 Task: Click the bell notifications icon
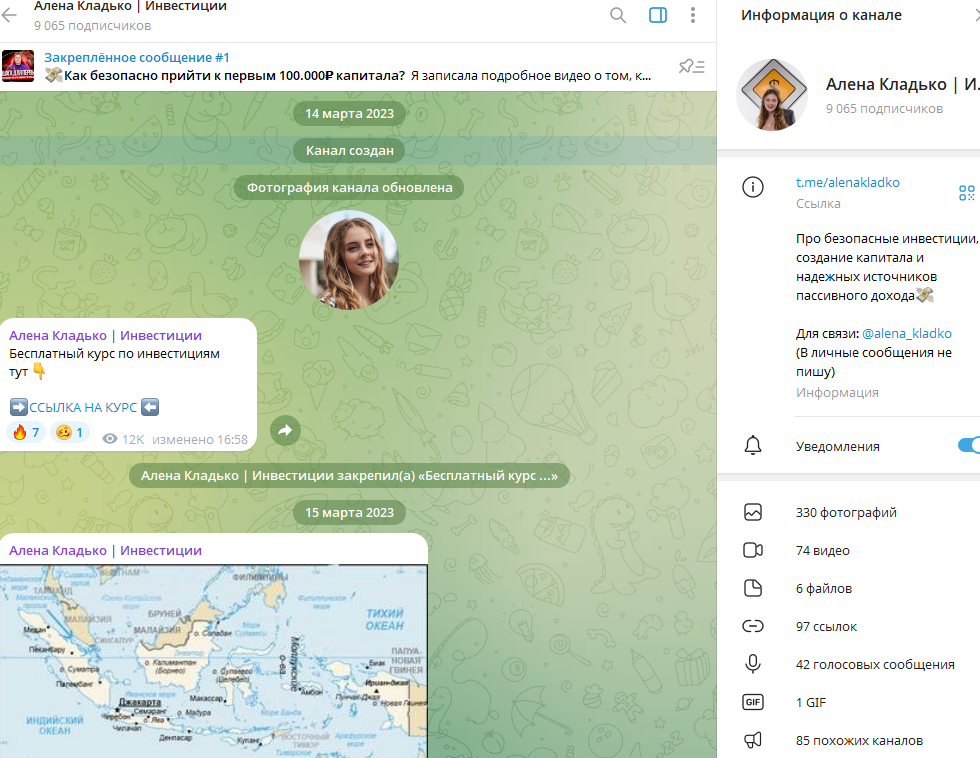tap(753, 446)
